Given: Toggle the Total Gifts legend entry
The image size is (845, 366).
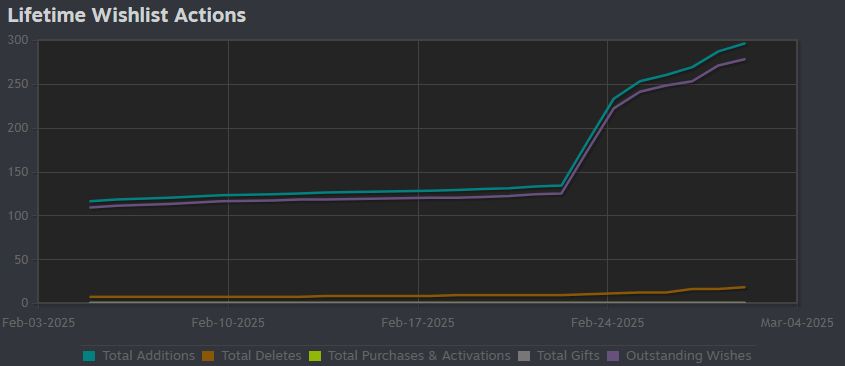Looking at the screenshot, I should pos(558,356).
